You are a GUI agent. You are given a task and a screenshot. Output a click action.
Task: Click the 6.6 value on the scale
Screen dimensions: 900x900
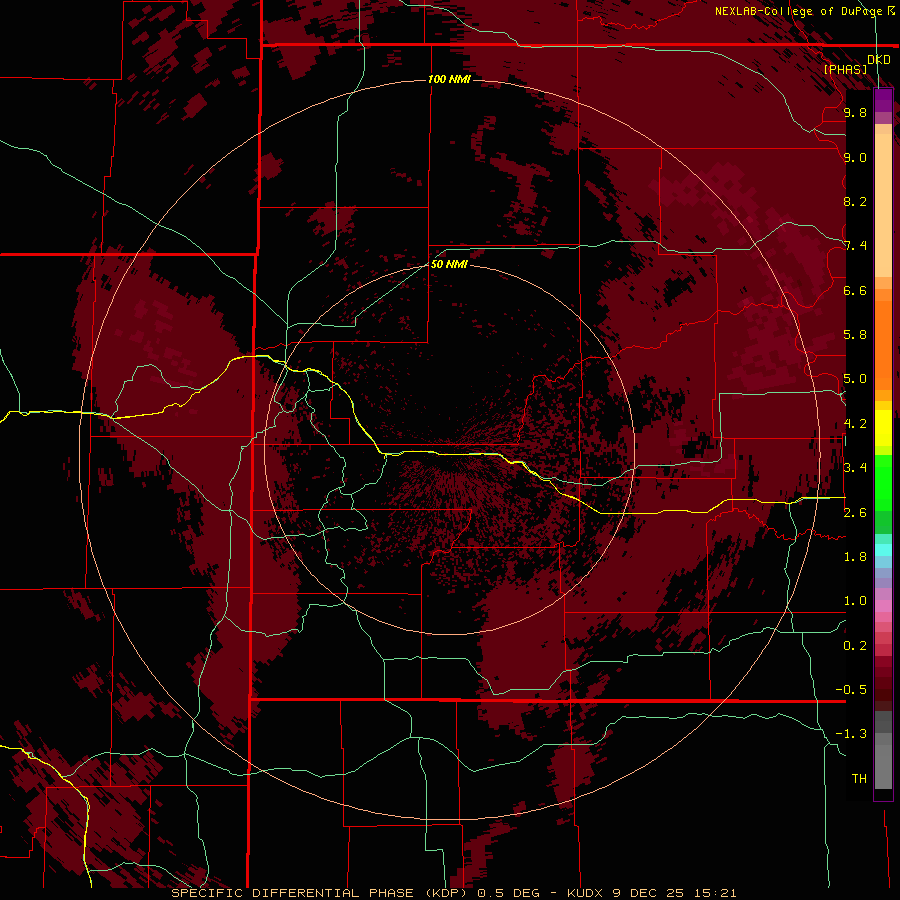(855, 290)
